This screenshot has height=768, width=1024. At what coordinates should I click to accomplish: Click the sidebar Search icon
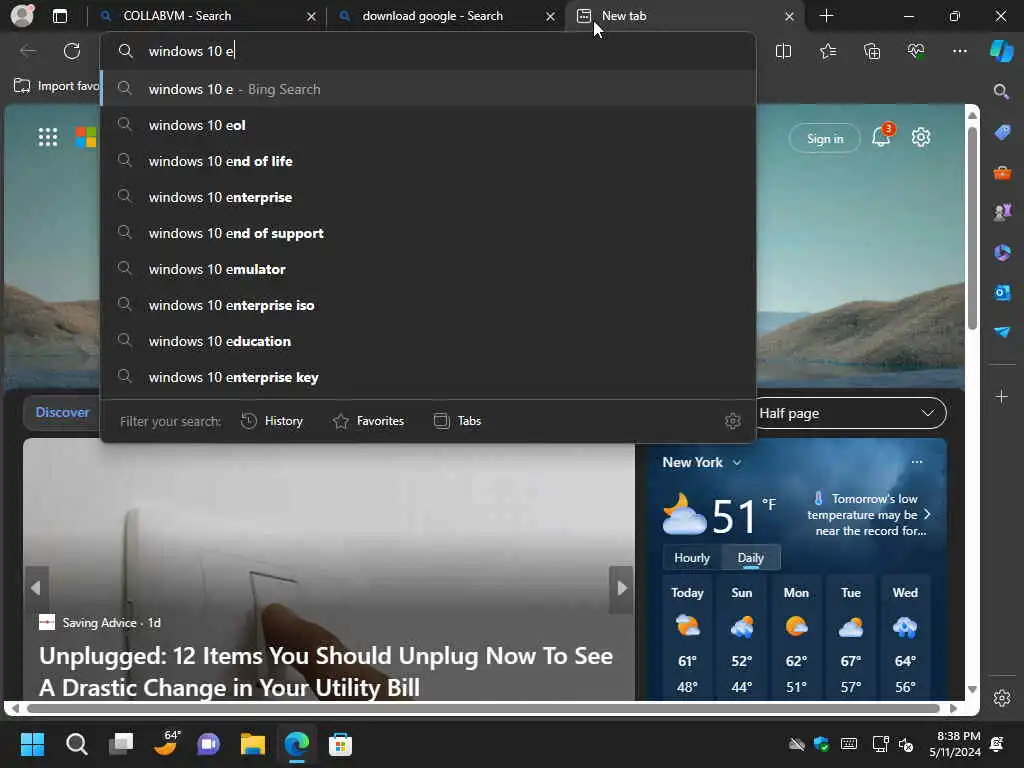(1001, 91)
